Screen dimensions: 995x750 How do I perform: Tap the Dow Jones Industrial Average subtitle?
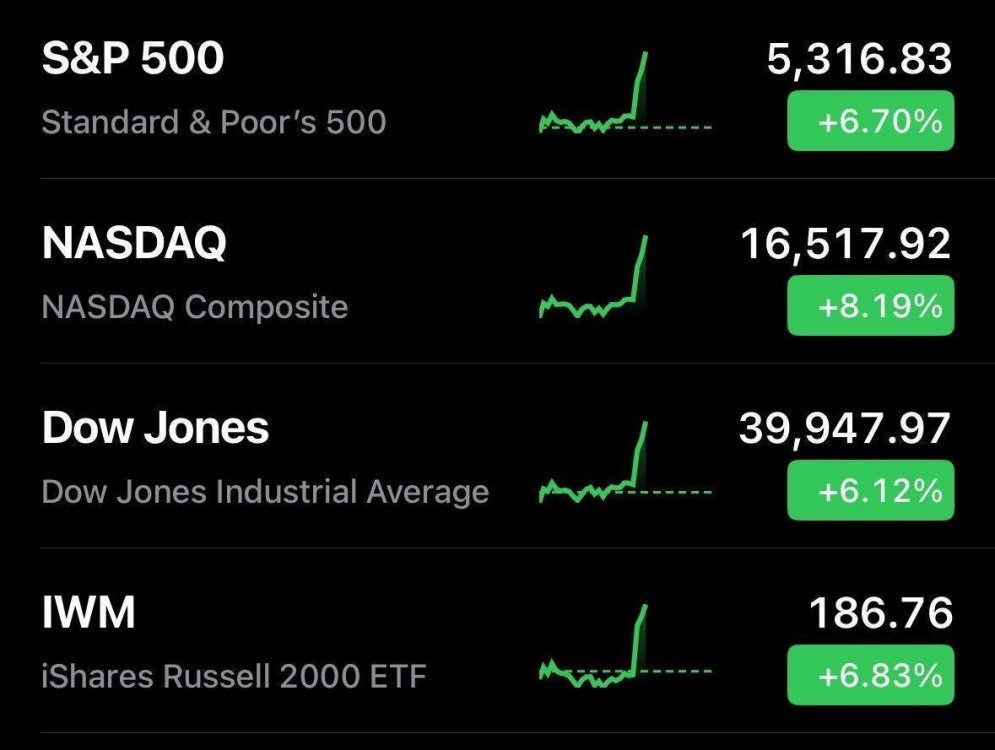265,492
